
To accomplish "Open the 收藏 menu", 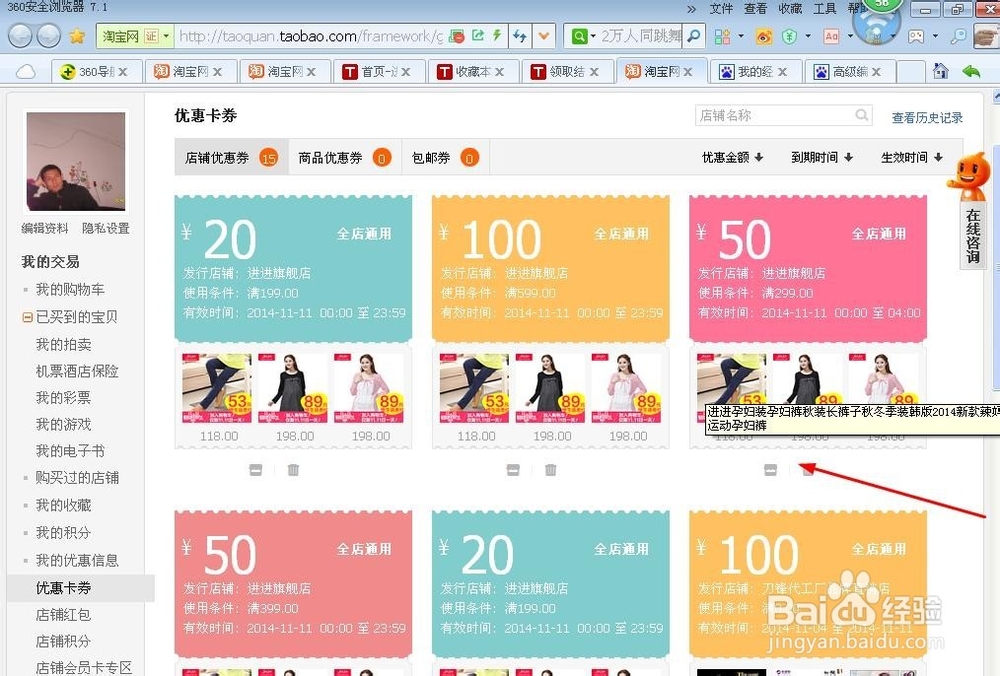I will point(790,8).
